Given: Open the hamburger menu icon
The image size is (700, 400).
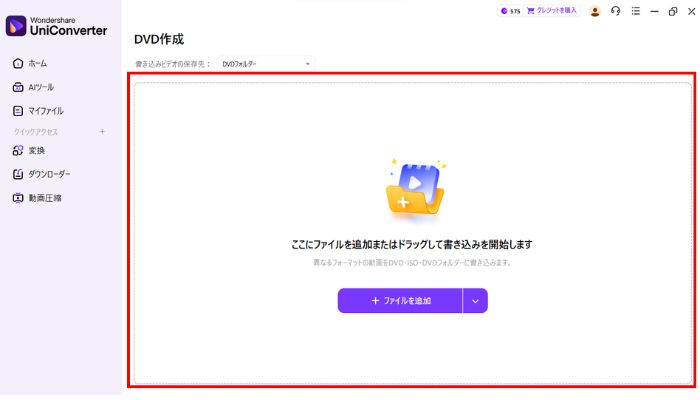Looking at the screenshot, I should (x=636, y=11).
